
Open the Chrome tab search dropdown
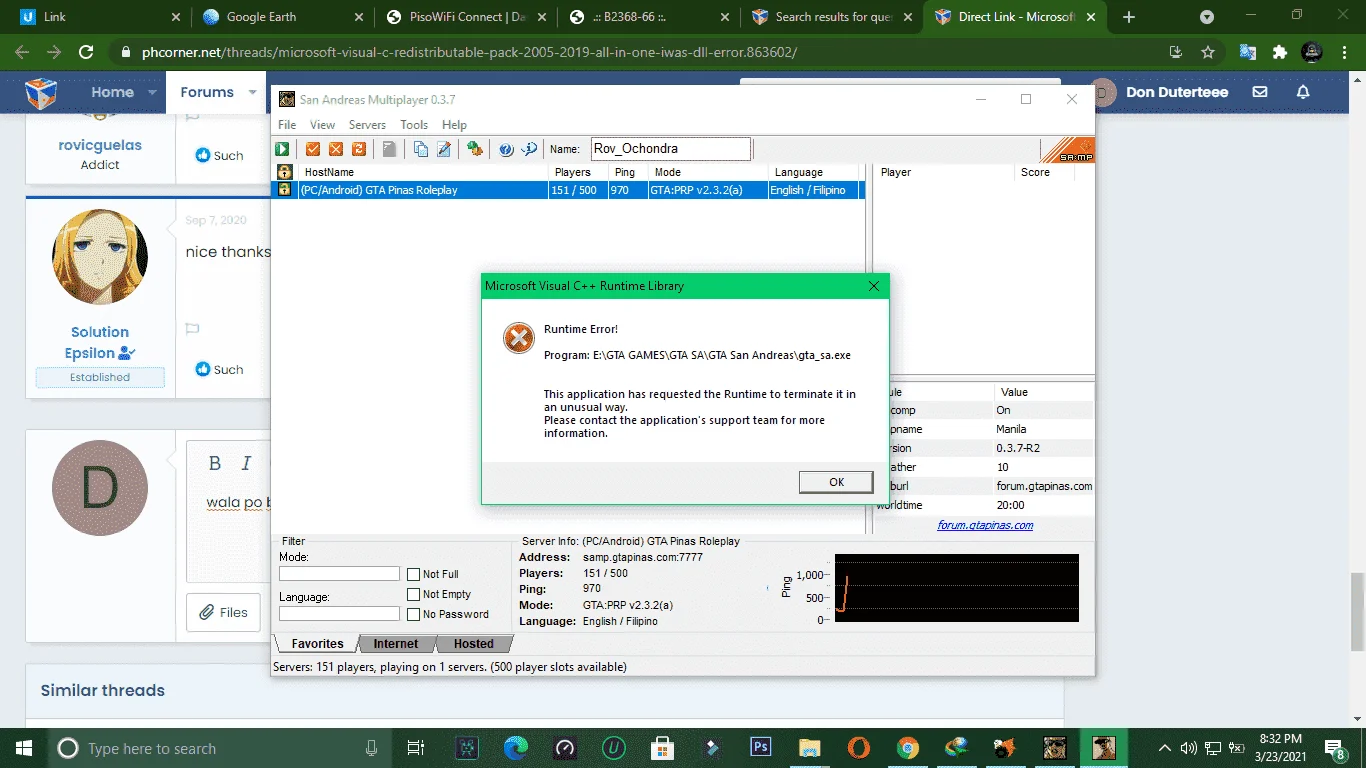pyautogui.click(x=1207, y=17)
